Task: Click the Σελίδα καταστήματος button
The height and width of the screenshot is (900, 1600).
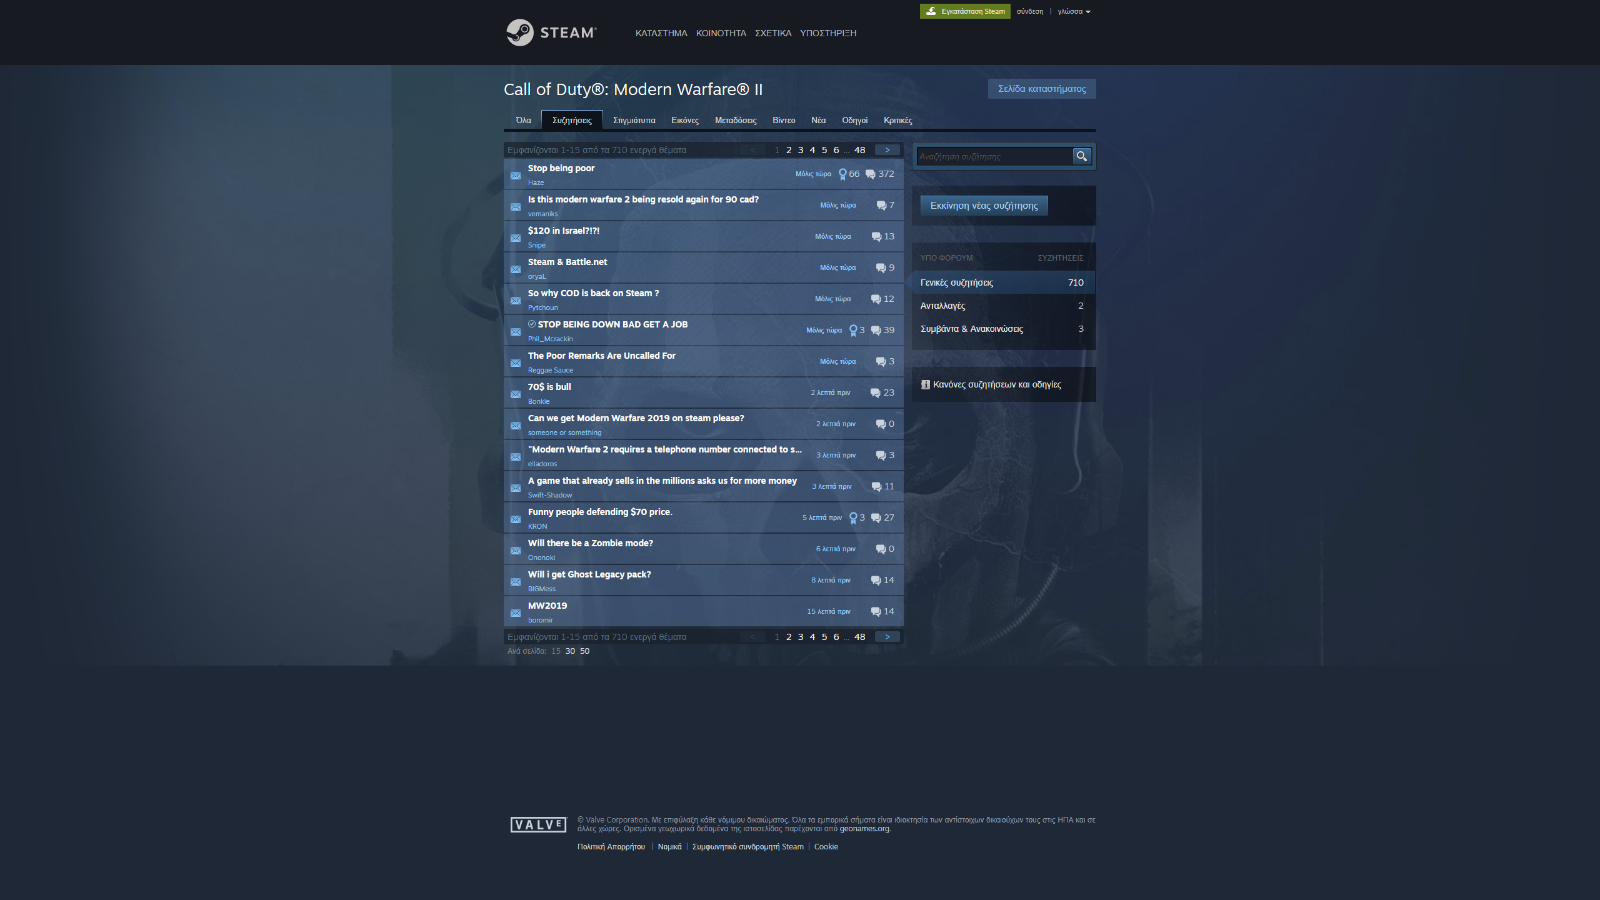Action: click(1042, 89)
